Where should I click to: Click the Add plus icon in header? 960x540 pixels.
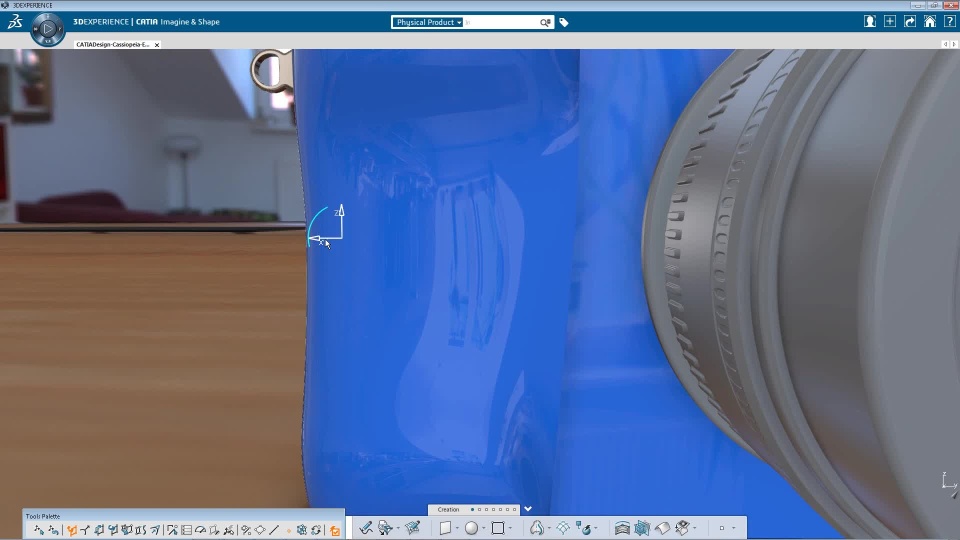tap(890, 21)
